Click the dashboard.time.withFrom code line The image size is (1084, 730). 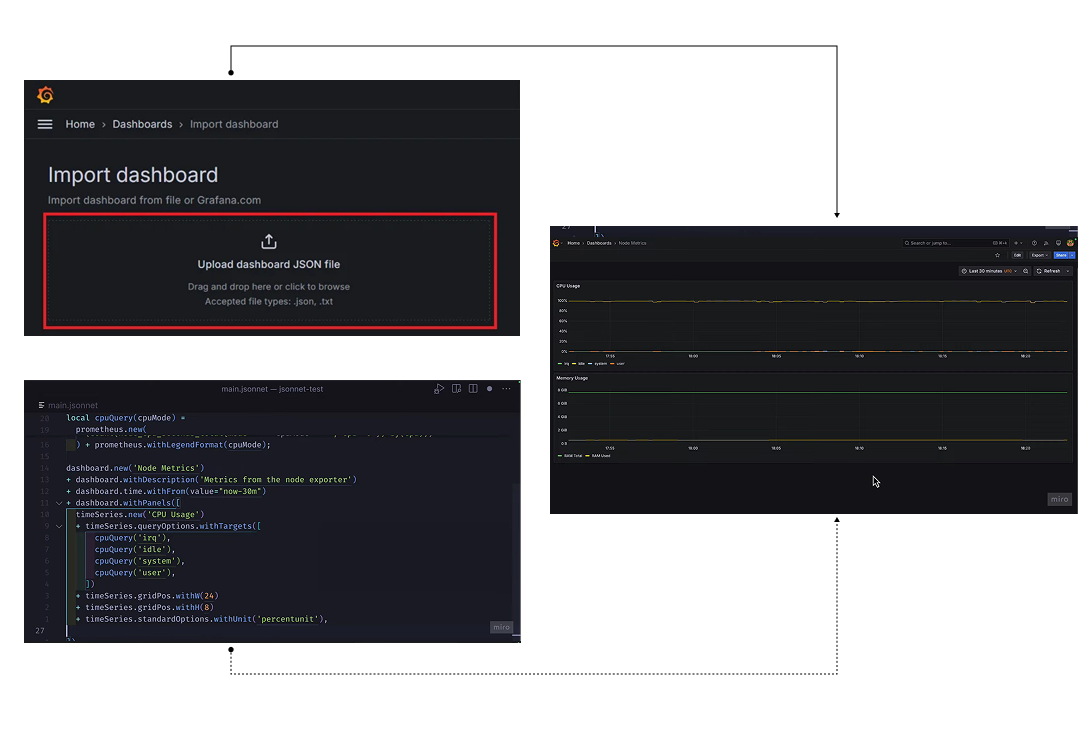tap(166, 492)
